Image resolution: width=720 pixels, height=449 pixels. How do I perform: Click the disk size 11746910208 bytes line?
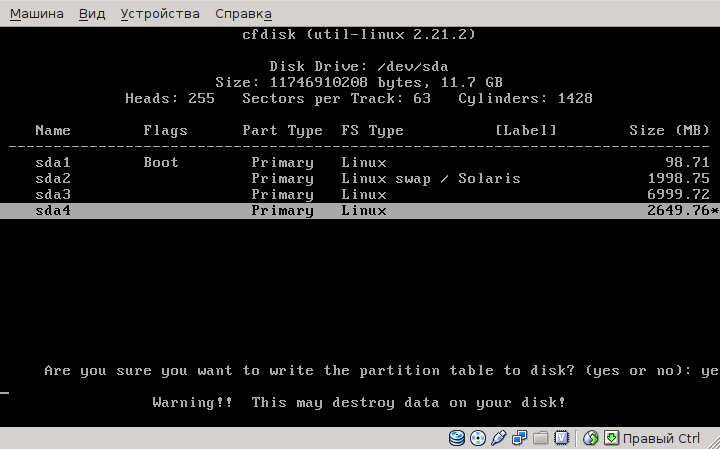point(359,83)
